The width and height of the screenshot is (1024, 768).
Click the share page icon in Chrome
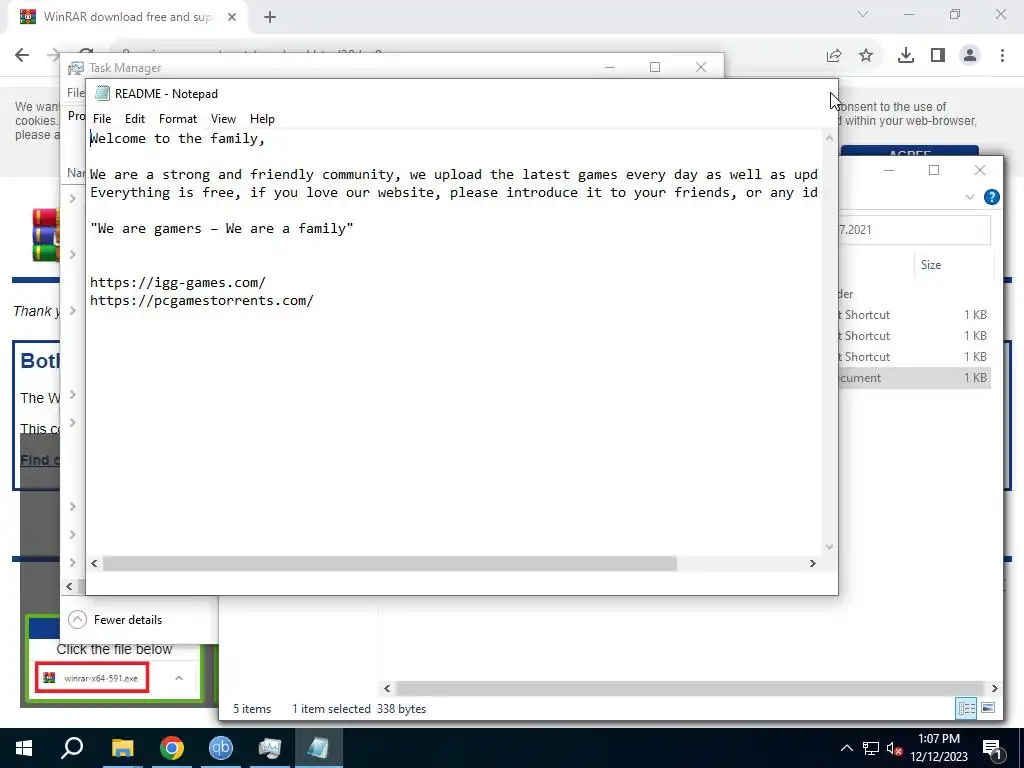(x=834, y=56)
